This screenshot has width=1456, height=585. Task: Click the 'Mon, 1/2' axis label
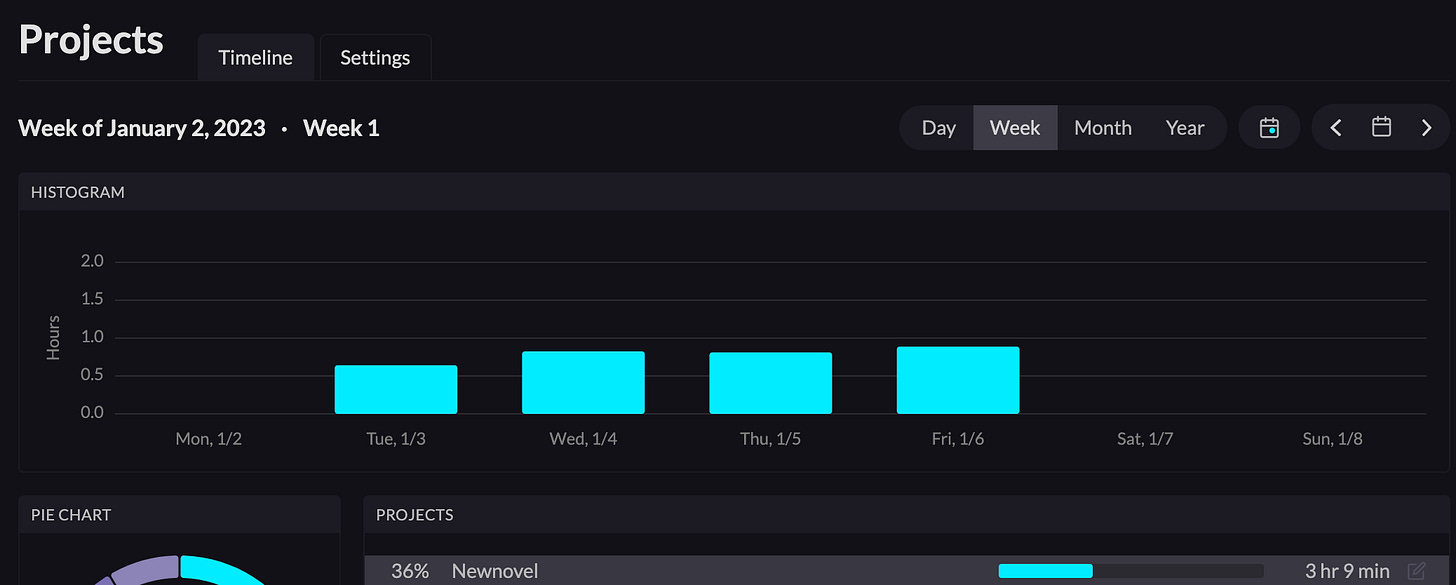tap(208, 439)
